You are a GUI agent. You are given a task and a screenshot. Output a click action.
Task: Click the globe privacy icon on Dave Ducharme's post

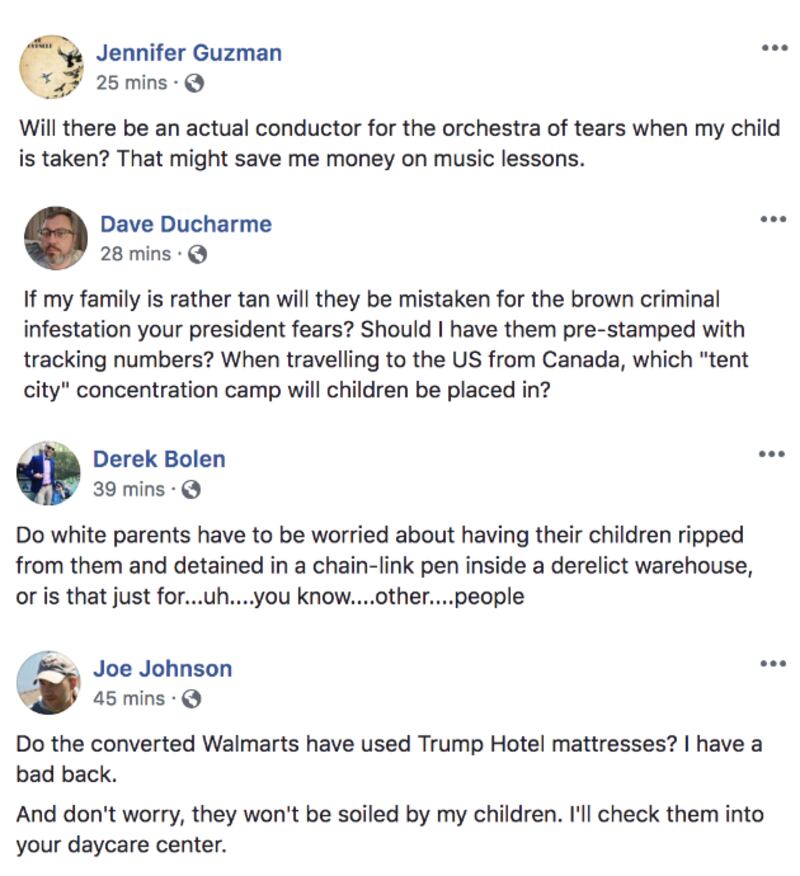tap(198, 255)
